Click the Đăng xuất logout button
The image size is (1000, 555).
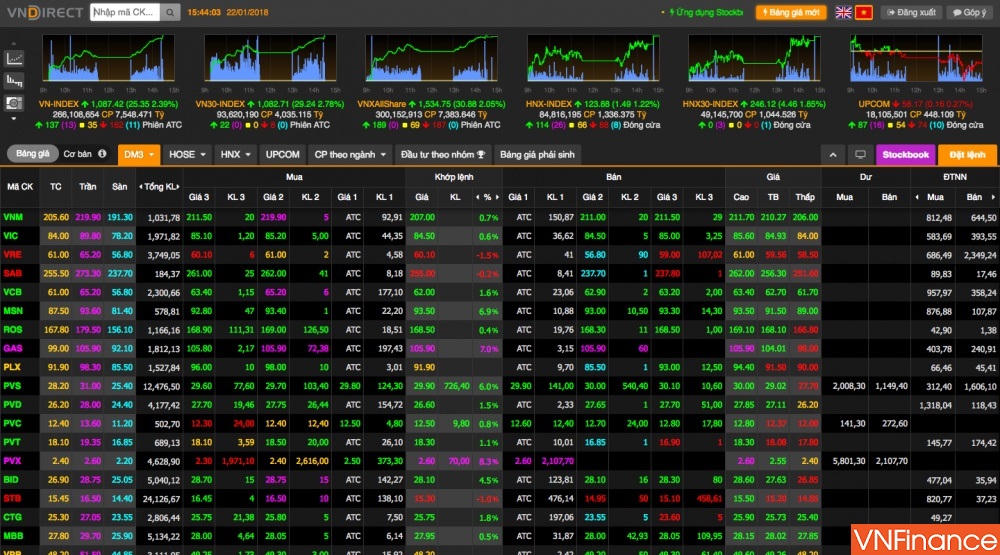[x=911, y=13]
